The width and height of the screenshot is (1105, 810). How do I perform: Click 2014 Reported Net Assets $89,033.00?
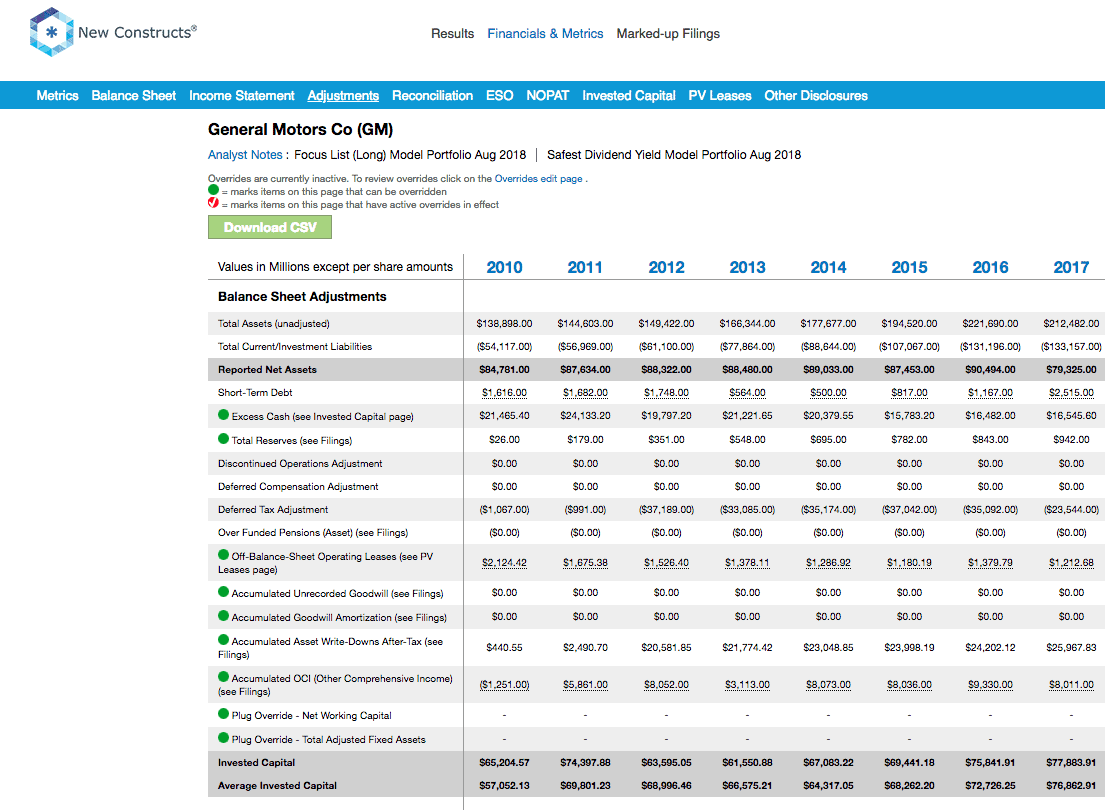pyautogui.click(x=828, y=369)
